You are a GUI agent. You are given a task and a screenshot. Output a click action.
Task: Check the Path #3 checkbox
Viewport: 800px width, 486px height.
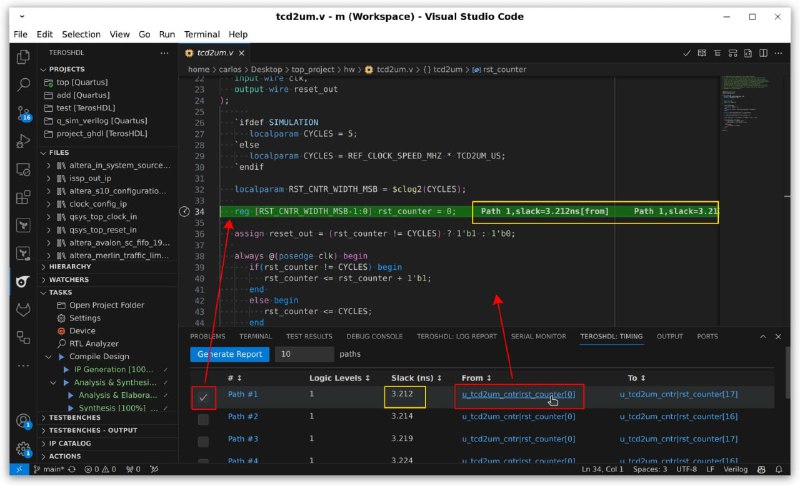pos(203,441)
